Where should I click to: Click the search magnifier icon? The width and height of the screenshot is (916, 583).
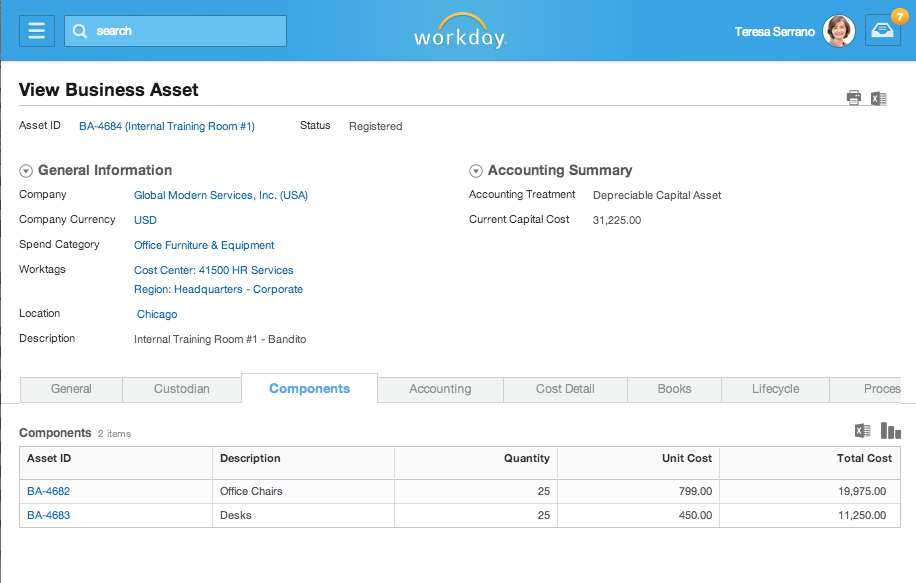click(x=79, y=31)
